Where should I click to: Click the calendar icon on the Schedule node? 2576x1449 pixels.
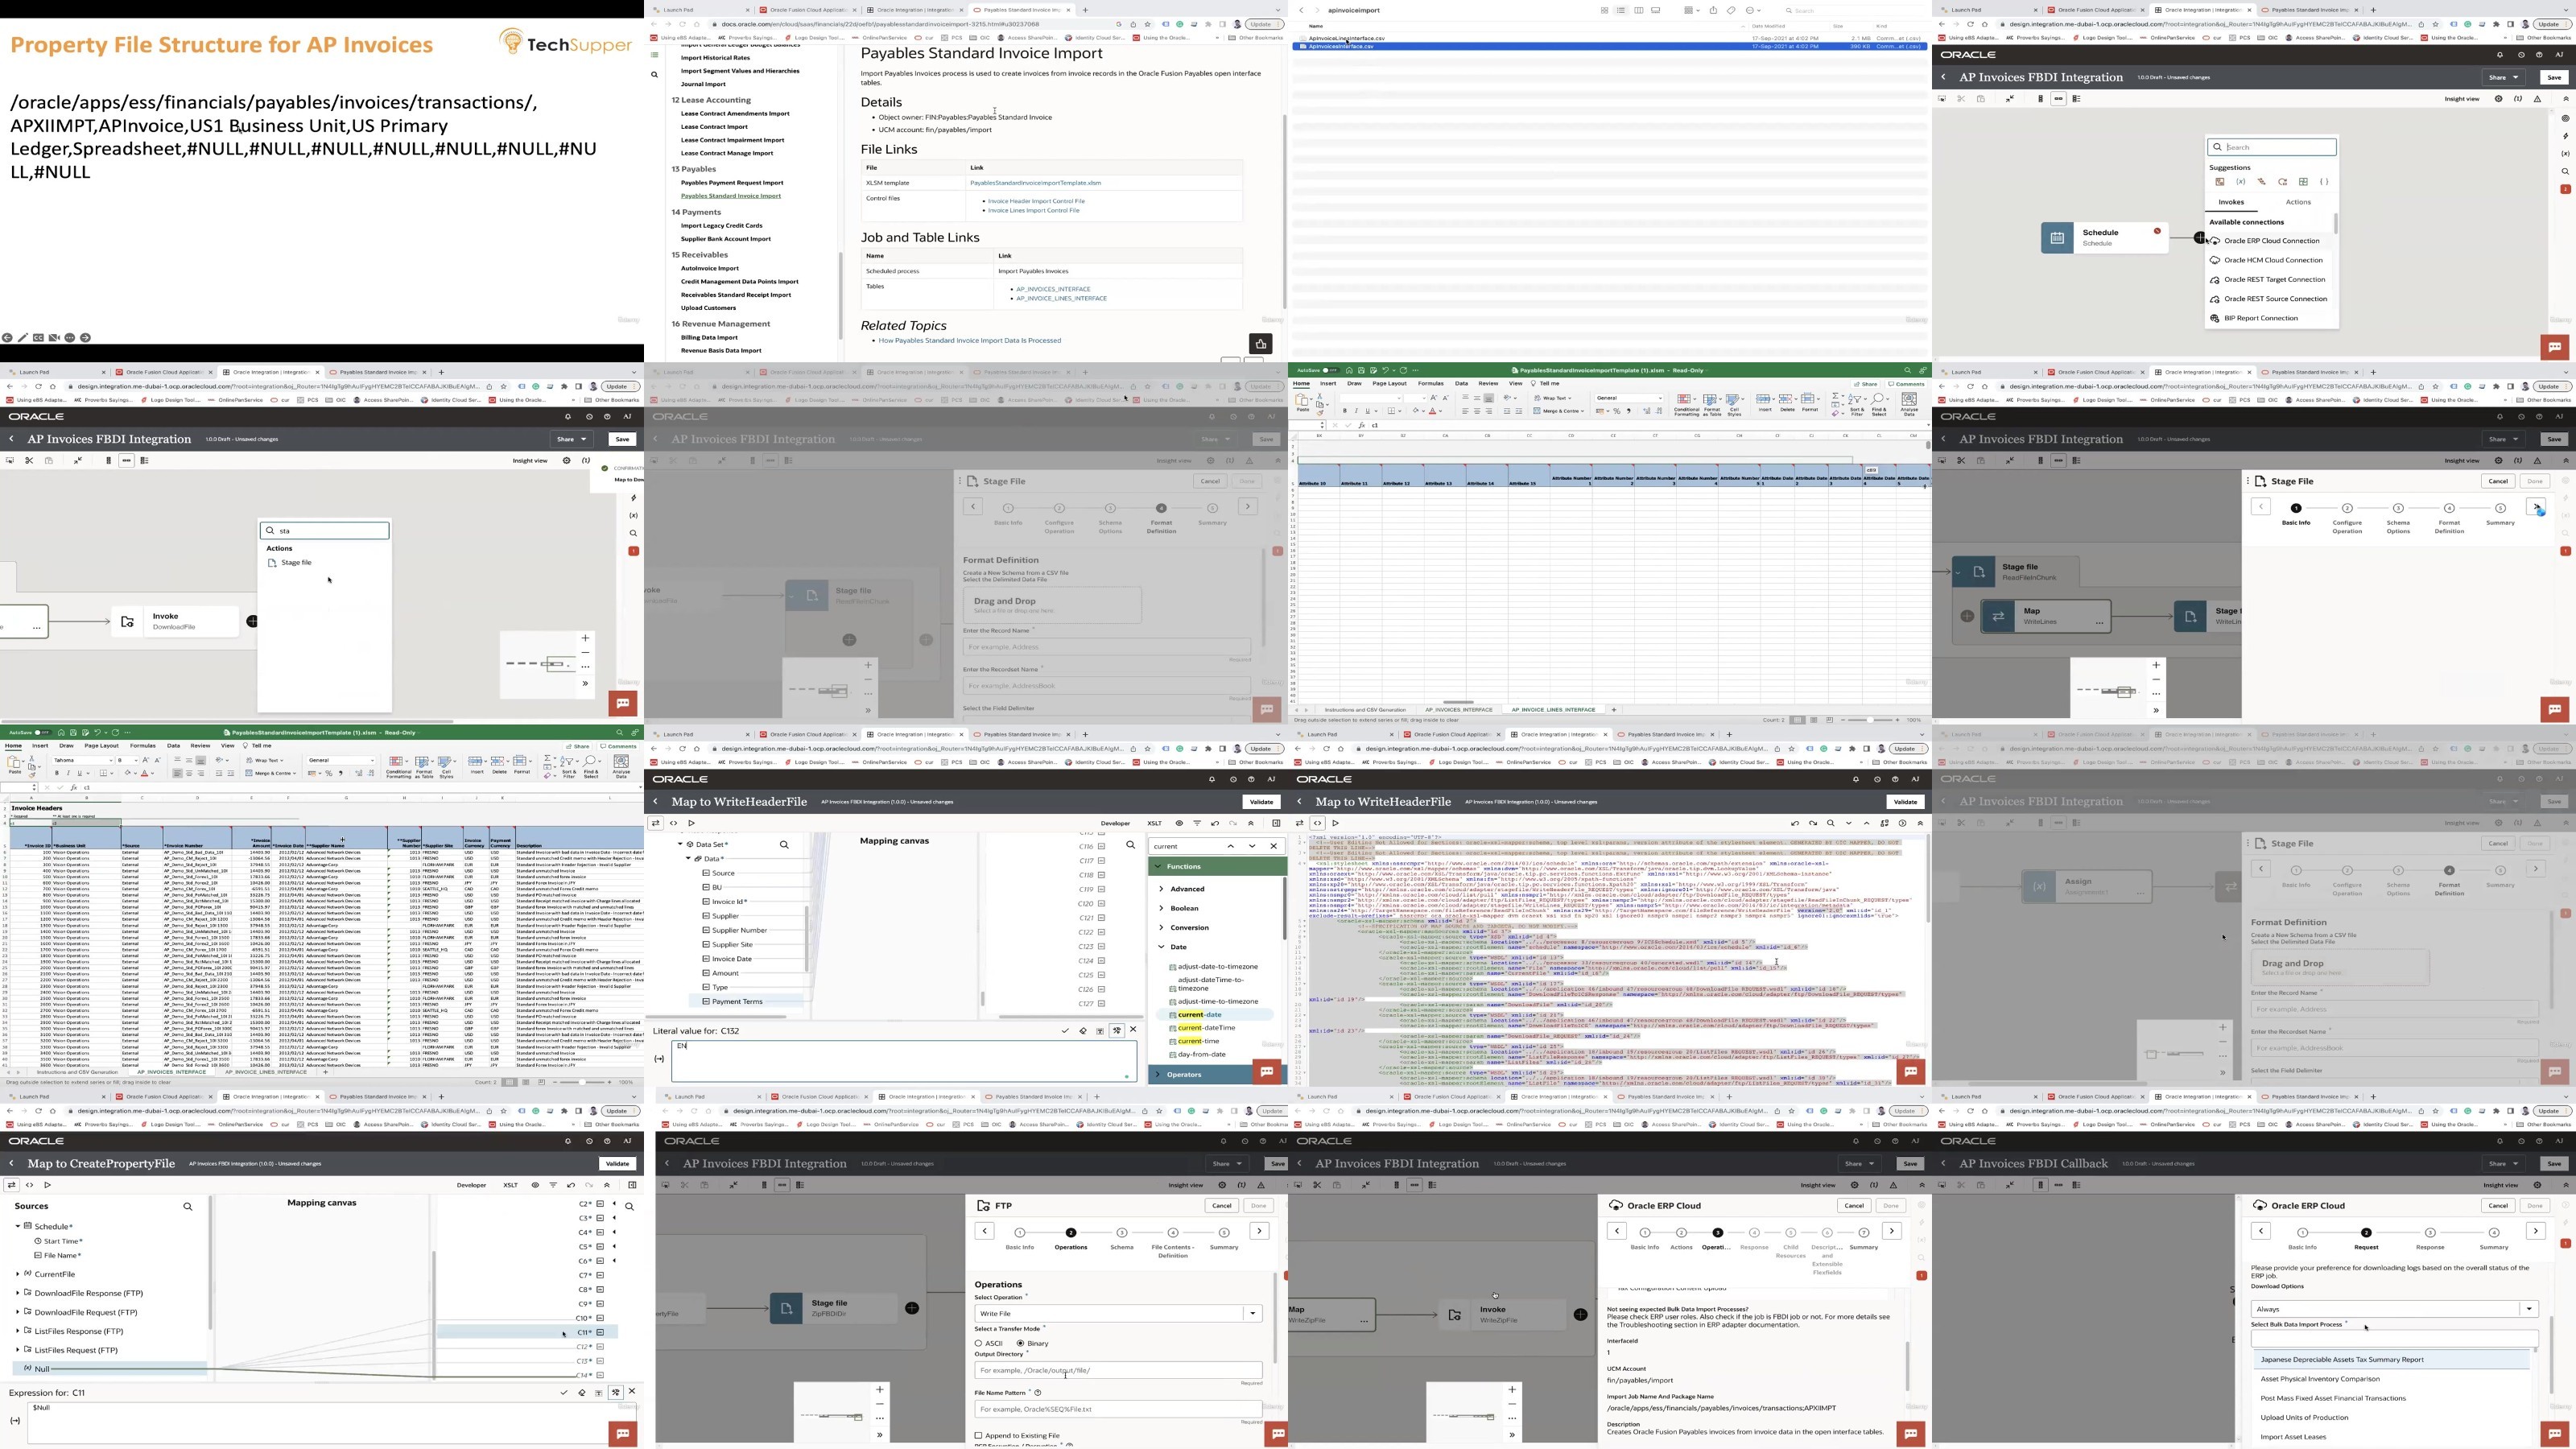pyautogui.click(x=2057, y=238)
